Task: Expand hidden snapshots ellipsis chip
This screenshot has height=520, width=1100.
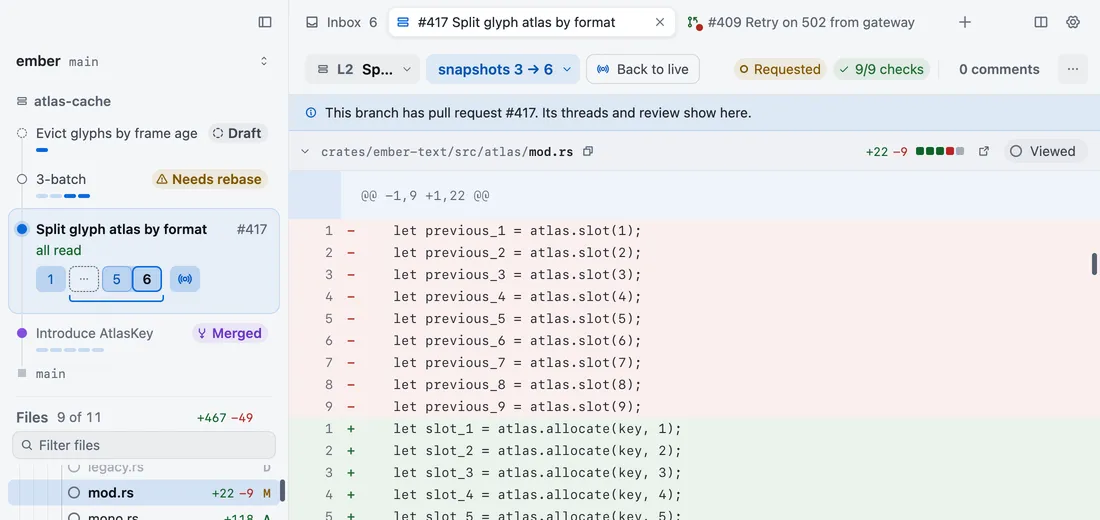Action: point(83,279)
